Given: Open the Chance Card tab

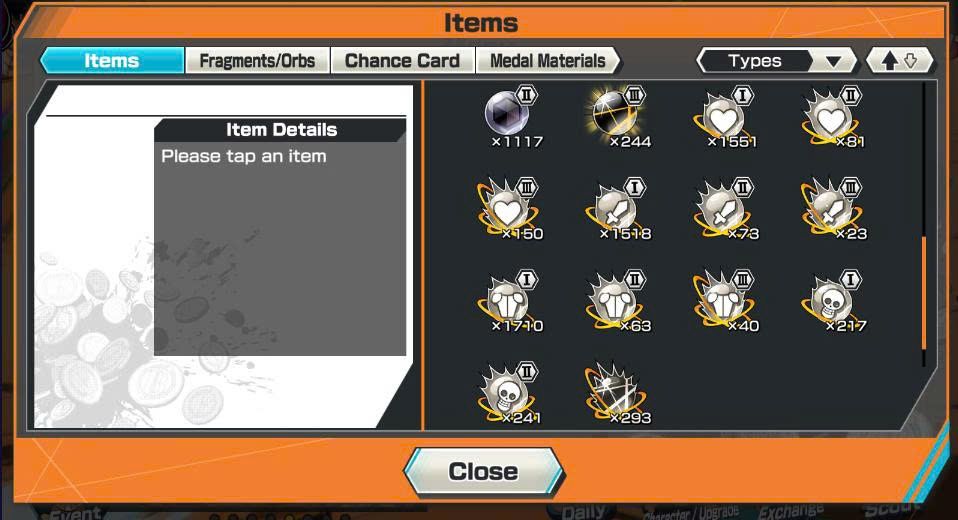Looking at the screenshot, I should click(402, 60).
